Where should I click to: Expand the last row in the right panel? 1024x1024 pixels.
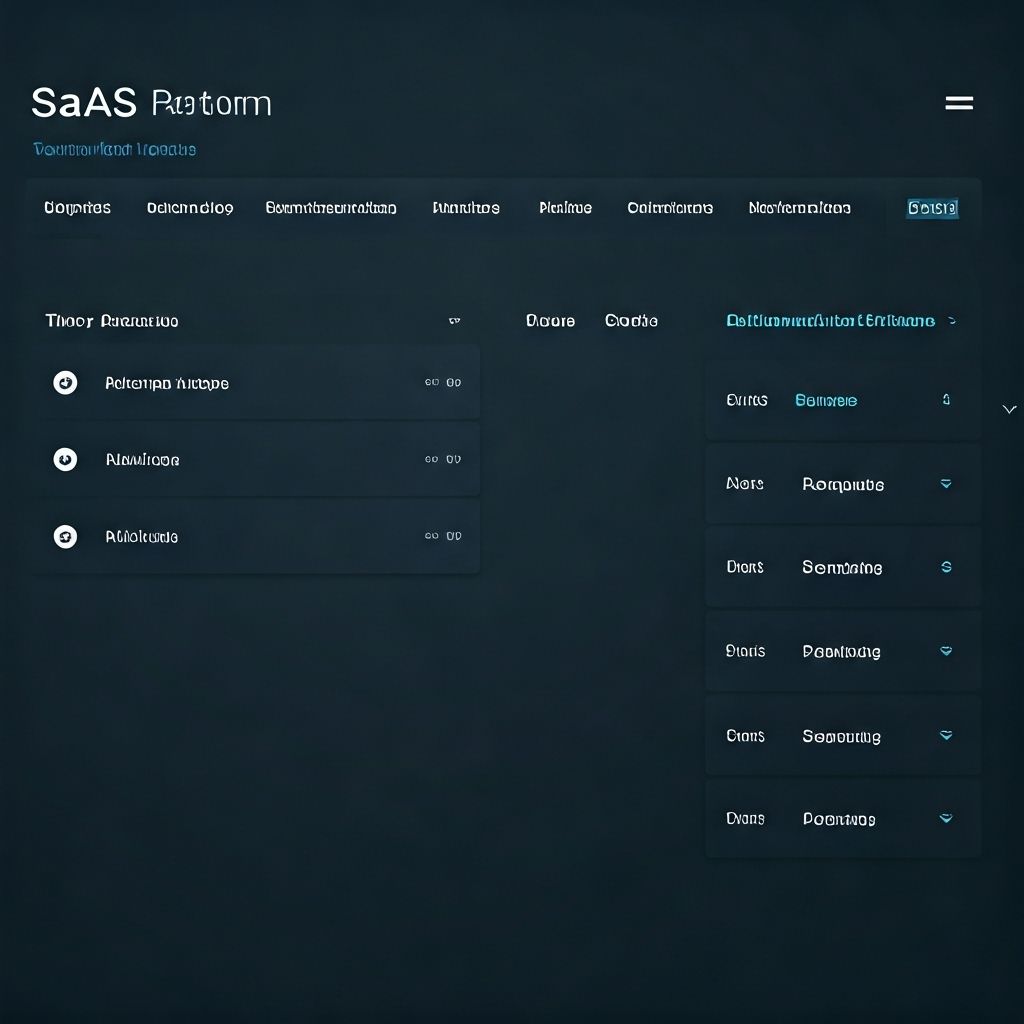(946, 819)
